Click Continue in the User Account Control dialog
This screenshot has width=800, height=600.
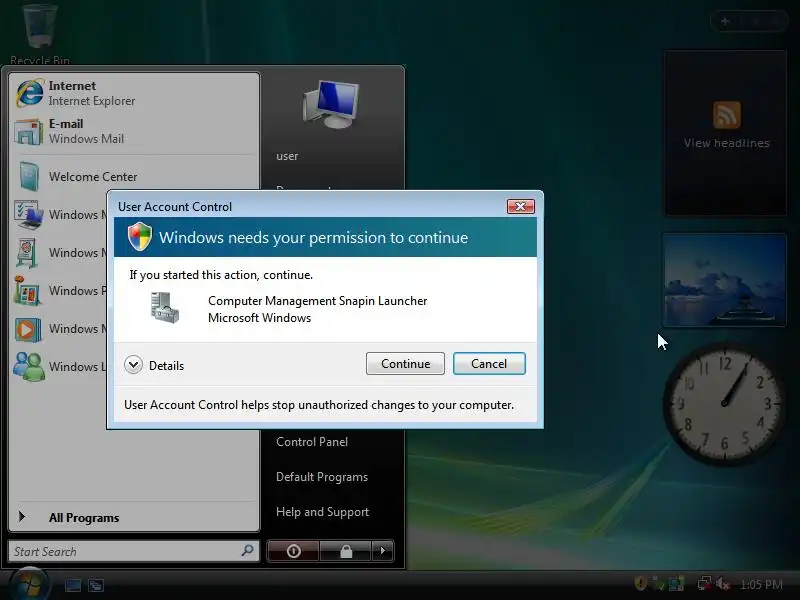click(405, 364)
